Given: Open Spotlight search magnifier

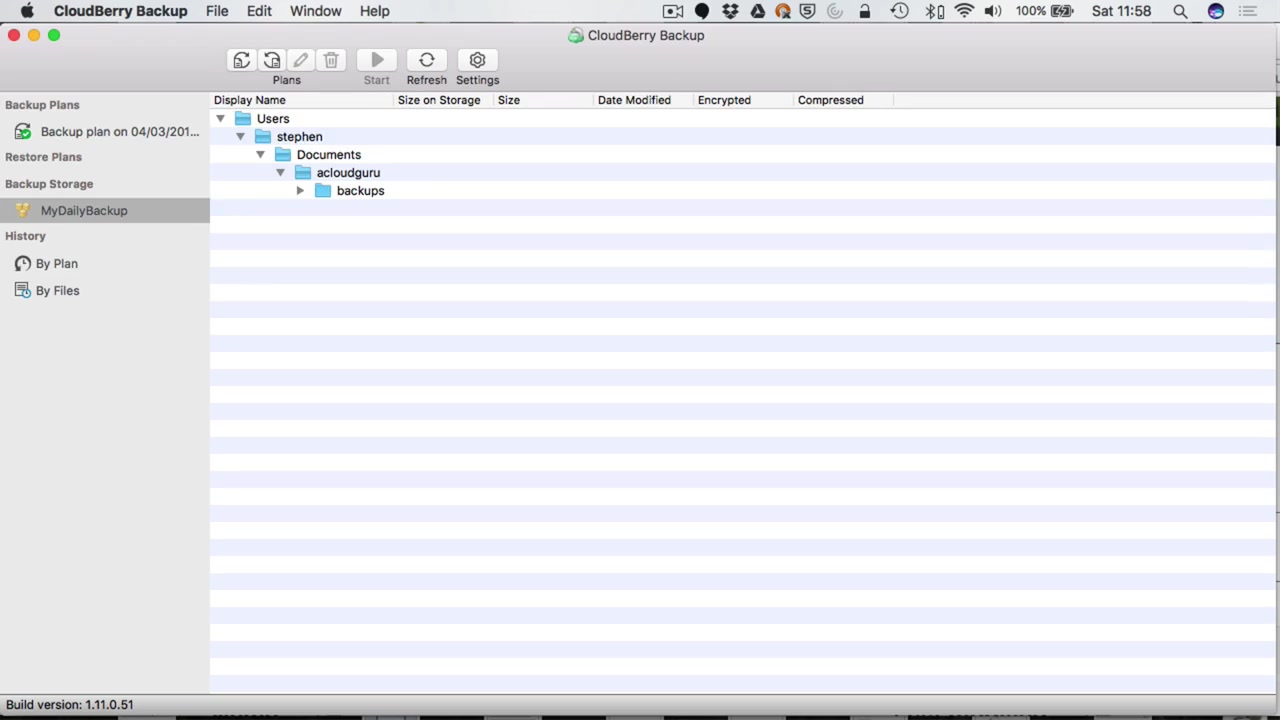Looking at the screenshot, I should pyautogui.click(x=1180, y=11).
